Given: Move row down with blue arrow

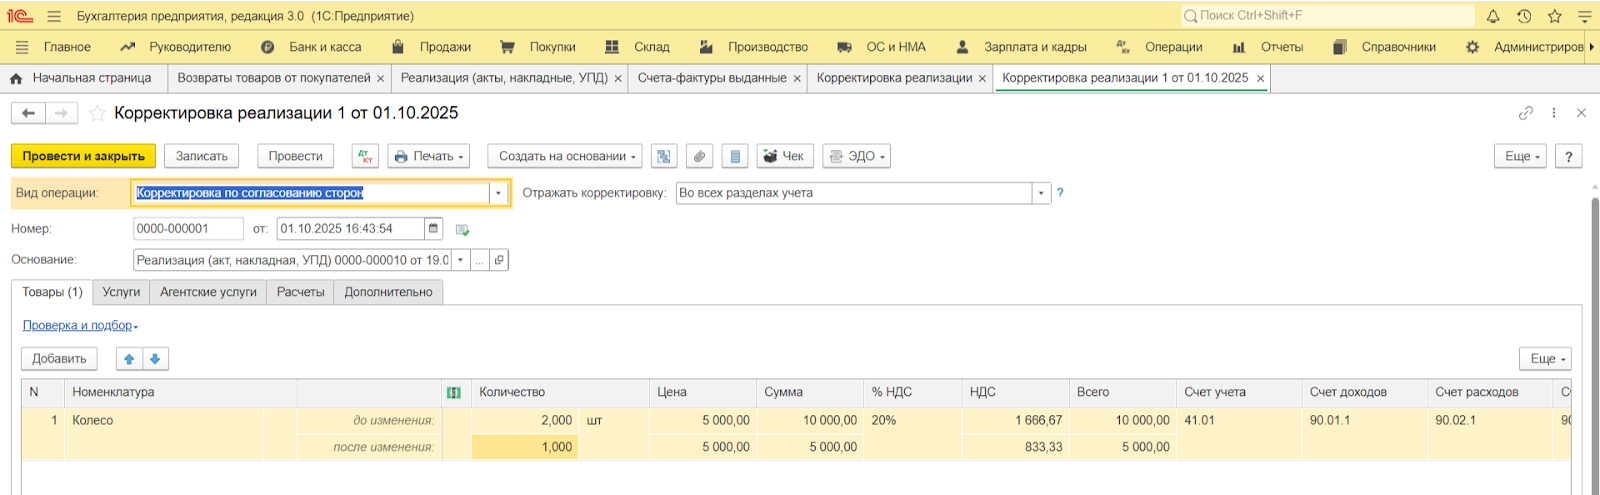Looking at the screenshot, I should pyautogui.click(x=155, y=359).
